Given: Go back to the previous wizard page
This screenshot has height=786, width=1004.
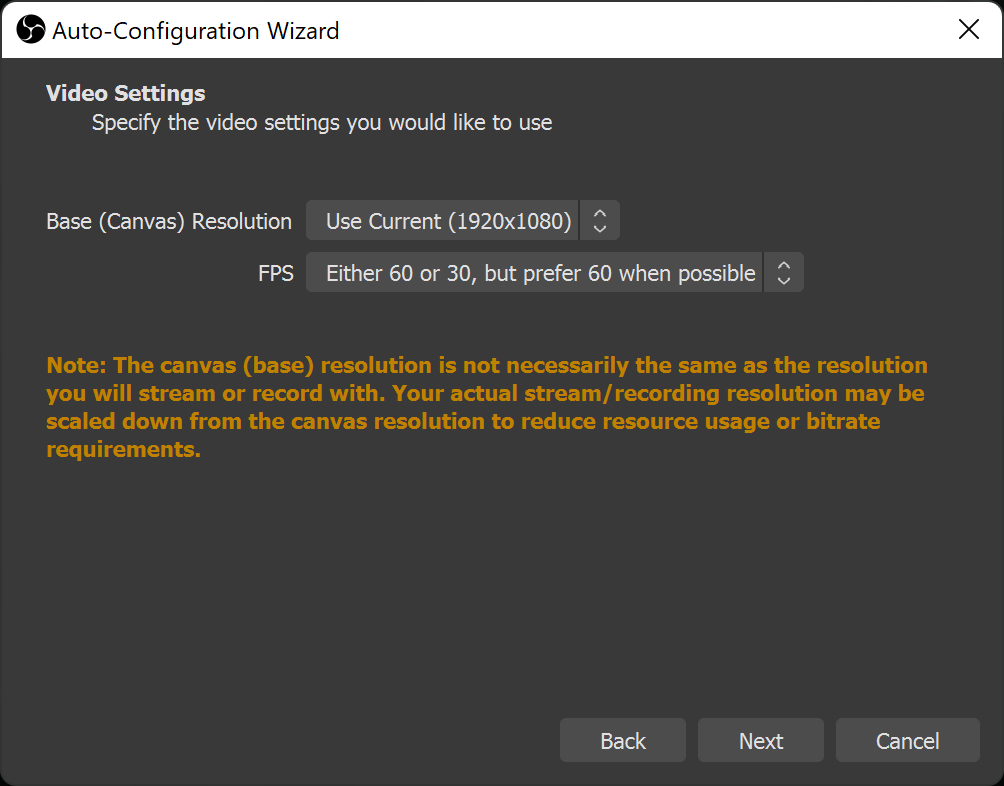Looking at the screenshot, I should coord(622,741).
